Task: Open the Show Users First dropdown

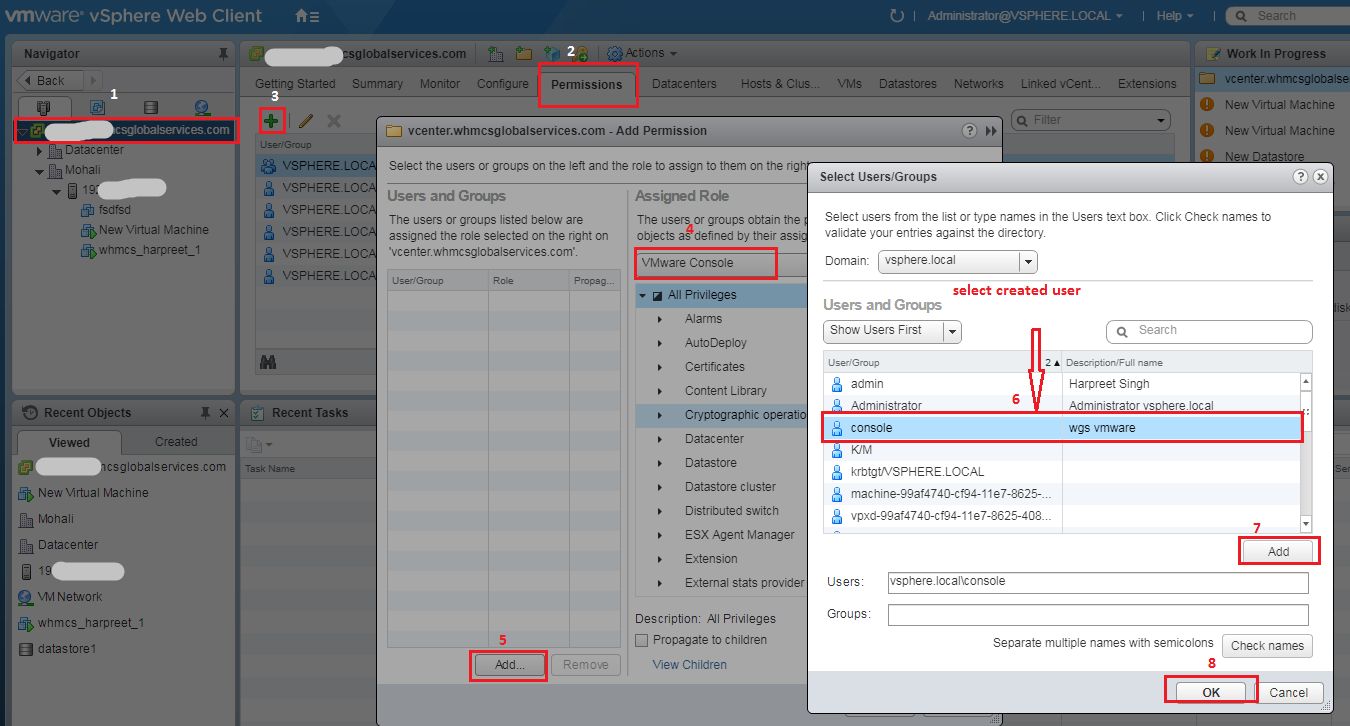Action: pos(952,331)
